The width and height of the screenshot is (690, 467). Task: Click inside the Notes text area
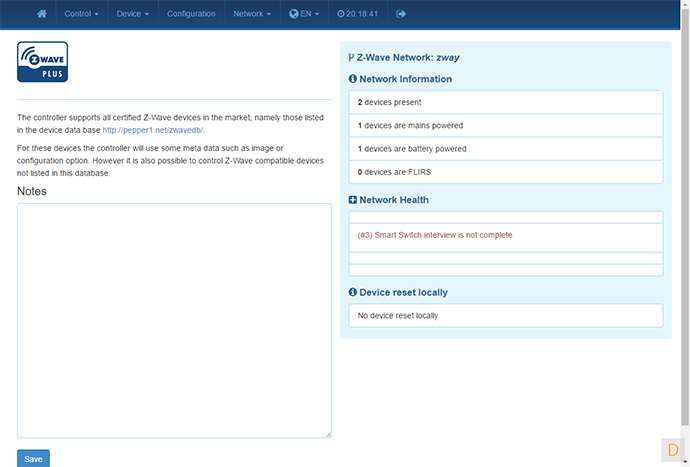click(174, 320)
